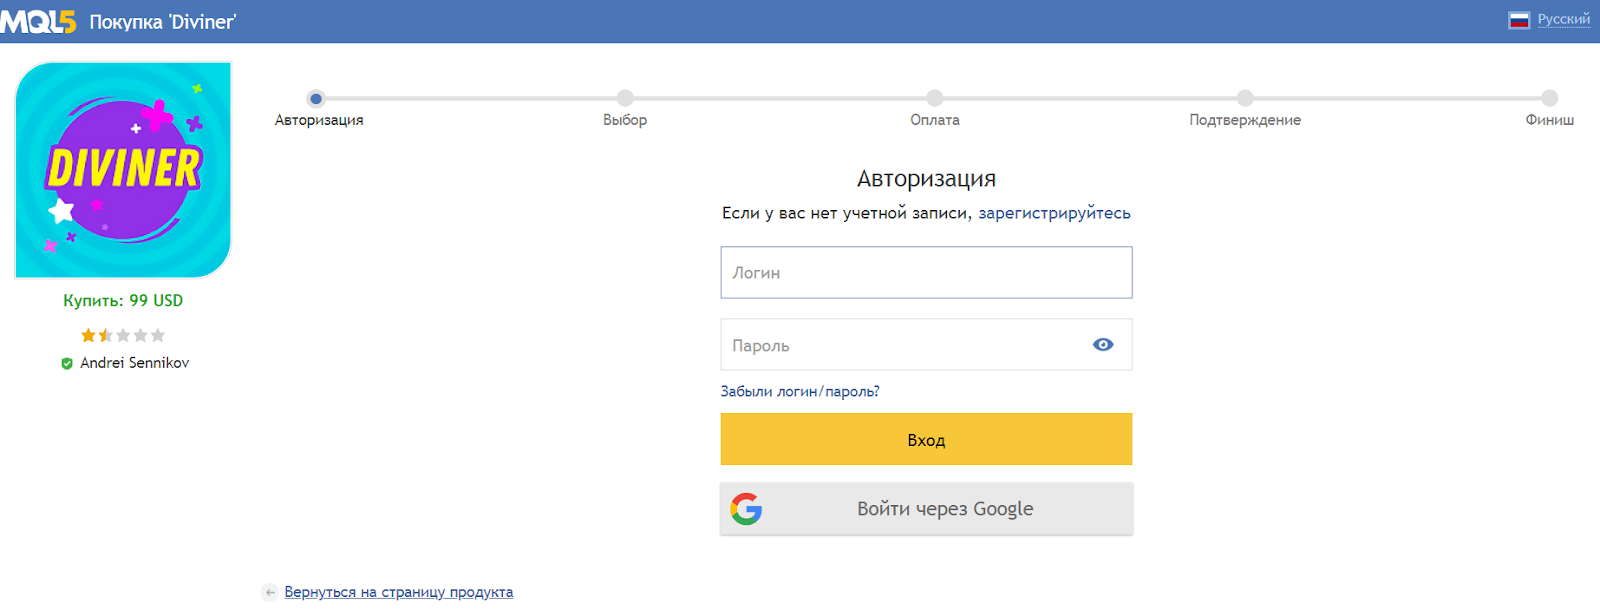Click the page title Покупка 'Diviner'
This screenshot has height=610, width=1600.
tap(163, 22)
